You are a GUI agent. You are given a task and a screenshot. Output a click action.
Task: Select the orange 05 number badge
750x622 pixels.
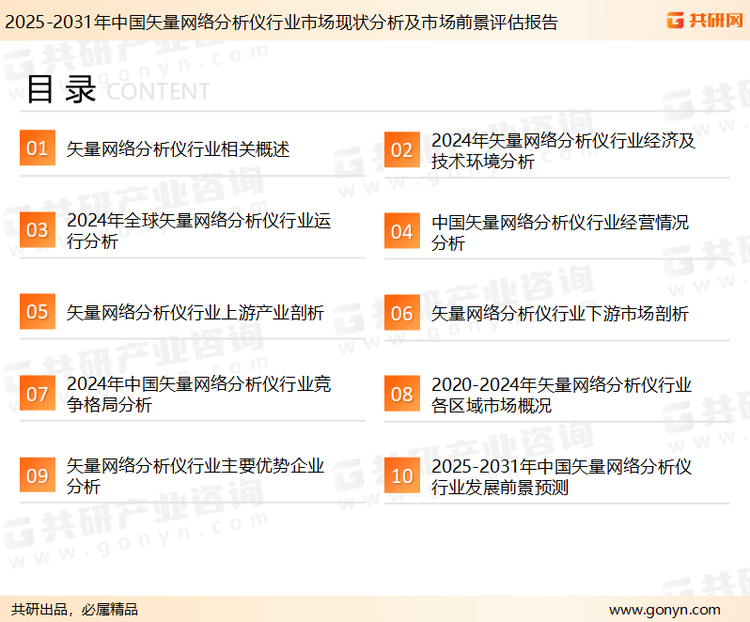[37, 311]
